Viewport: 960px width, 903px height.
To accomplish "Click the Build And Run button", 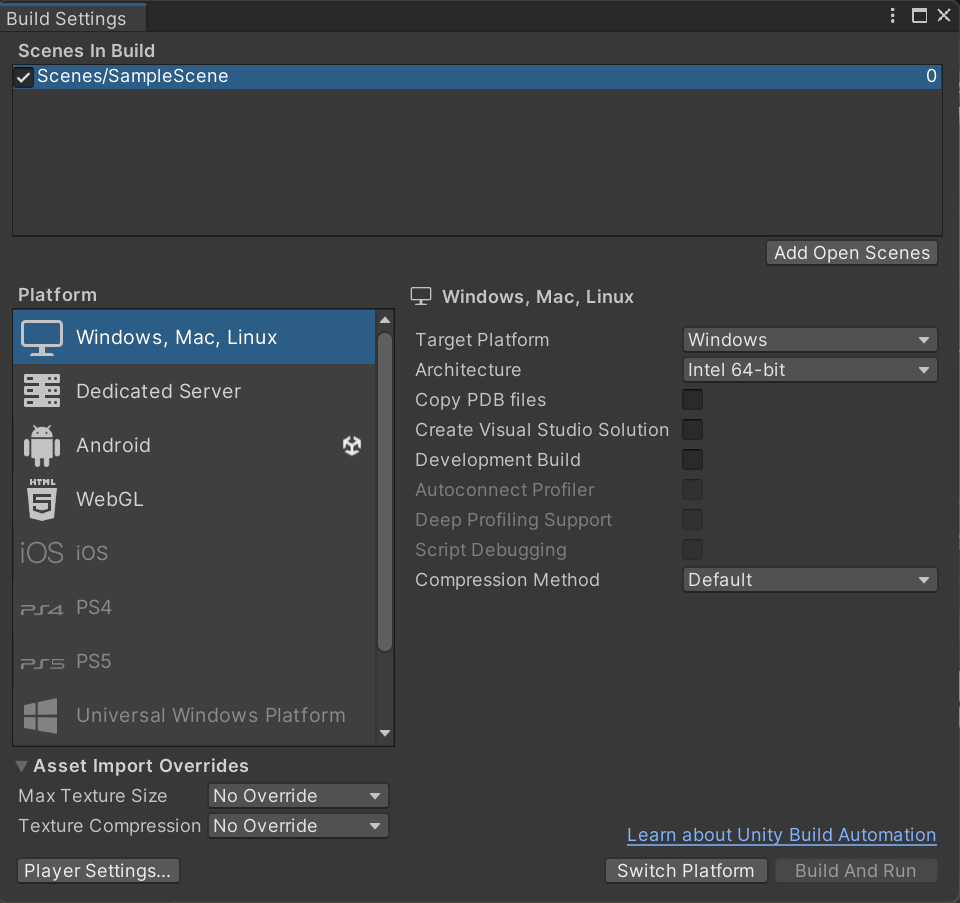I will coord(856,871).
